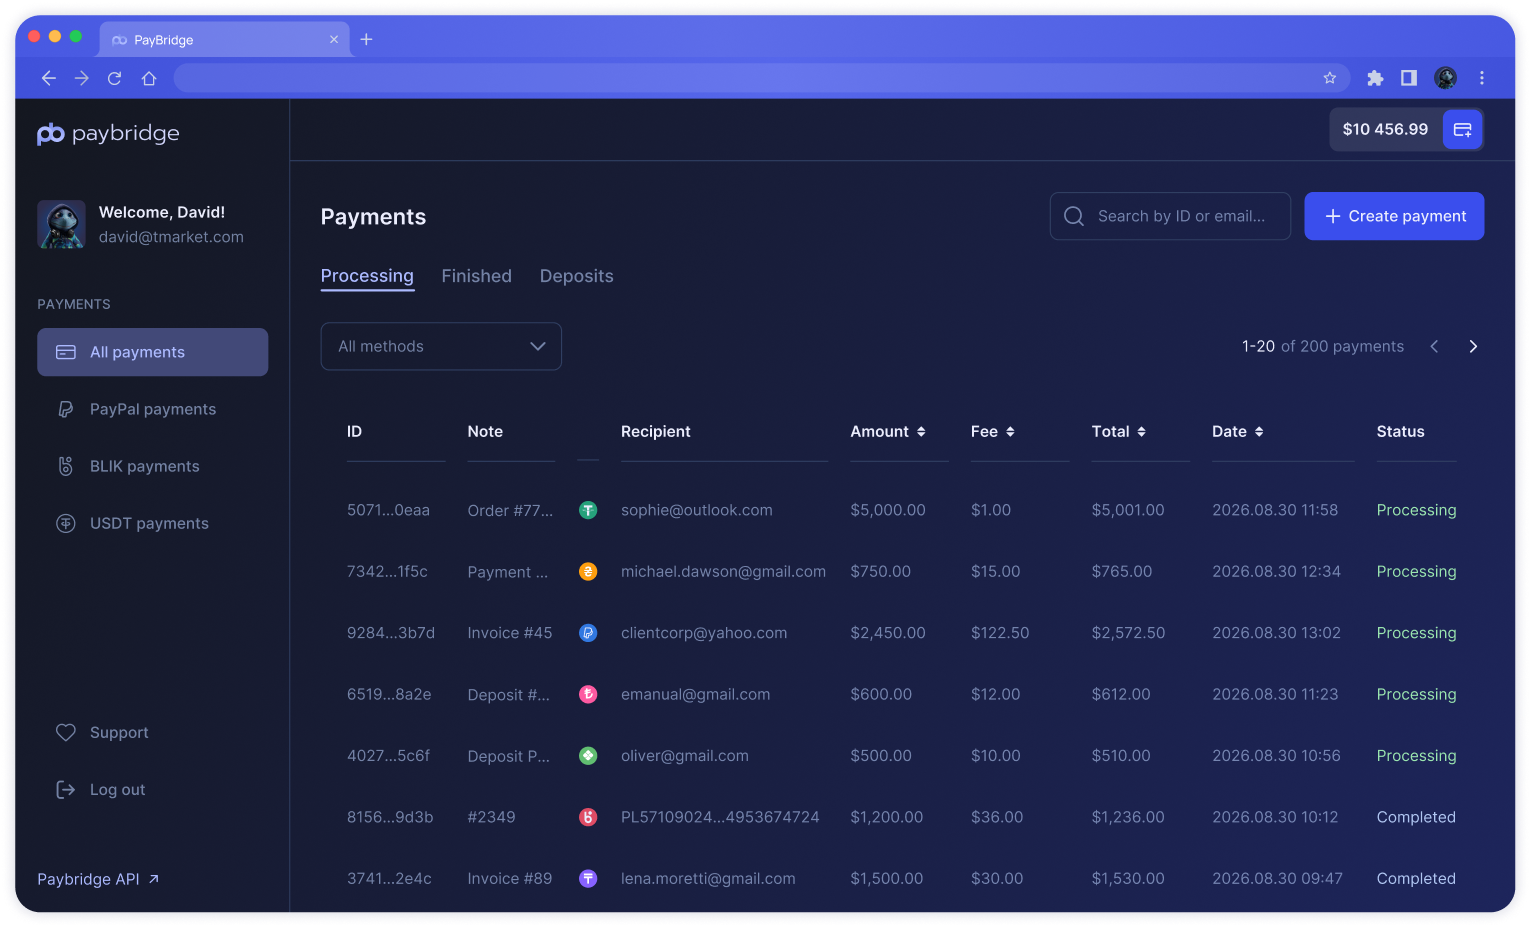Click the payment method icon for michael.dawson@gmail.com

click(588, 572)
